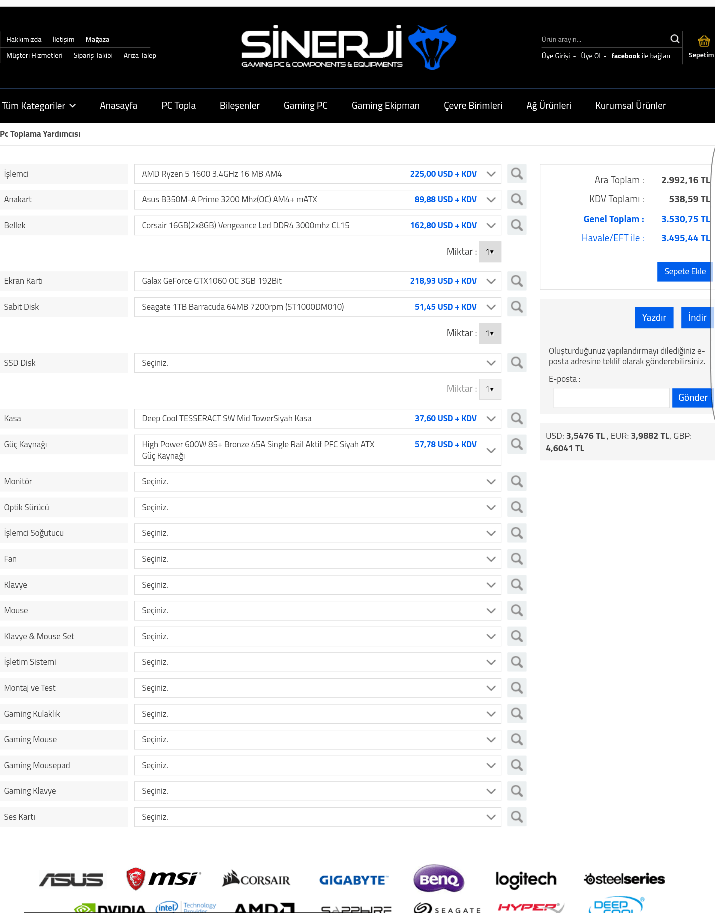
Task: Search products for Ekran Kartı row
Action: tap(516, 281)
